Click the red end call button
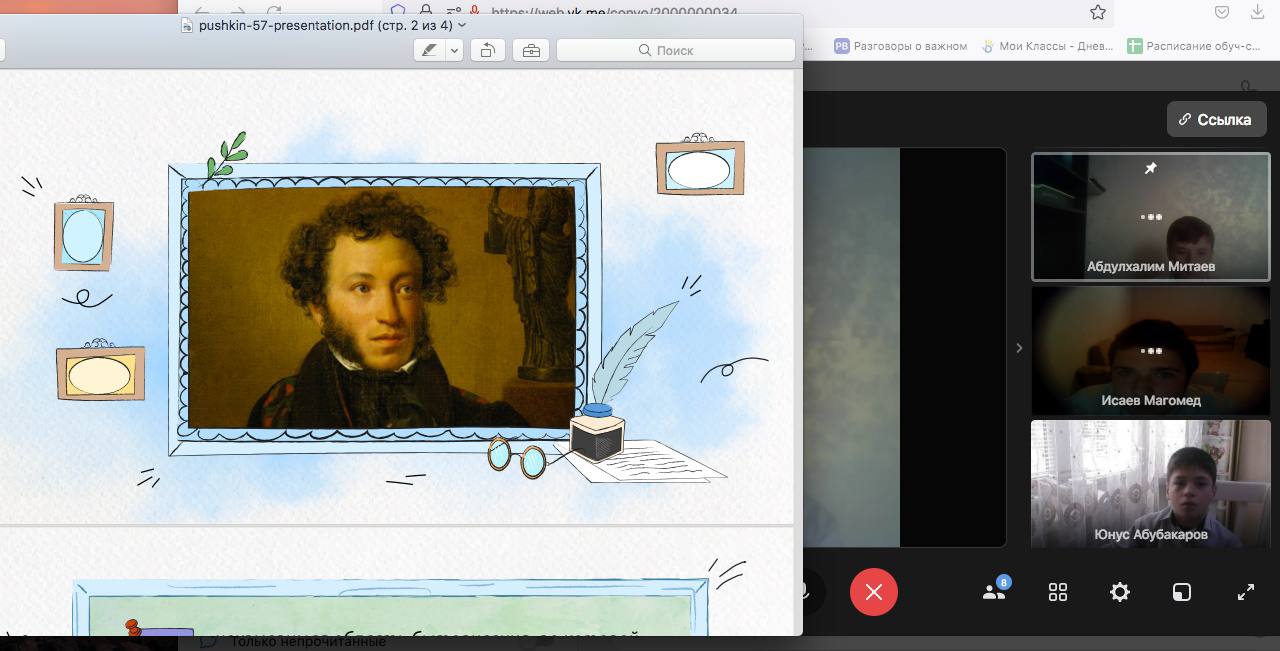1280x651 pixels. click(x=873, y=592)
